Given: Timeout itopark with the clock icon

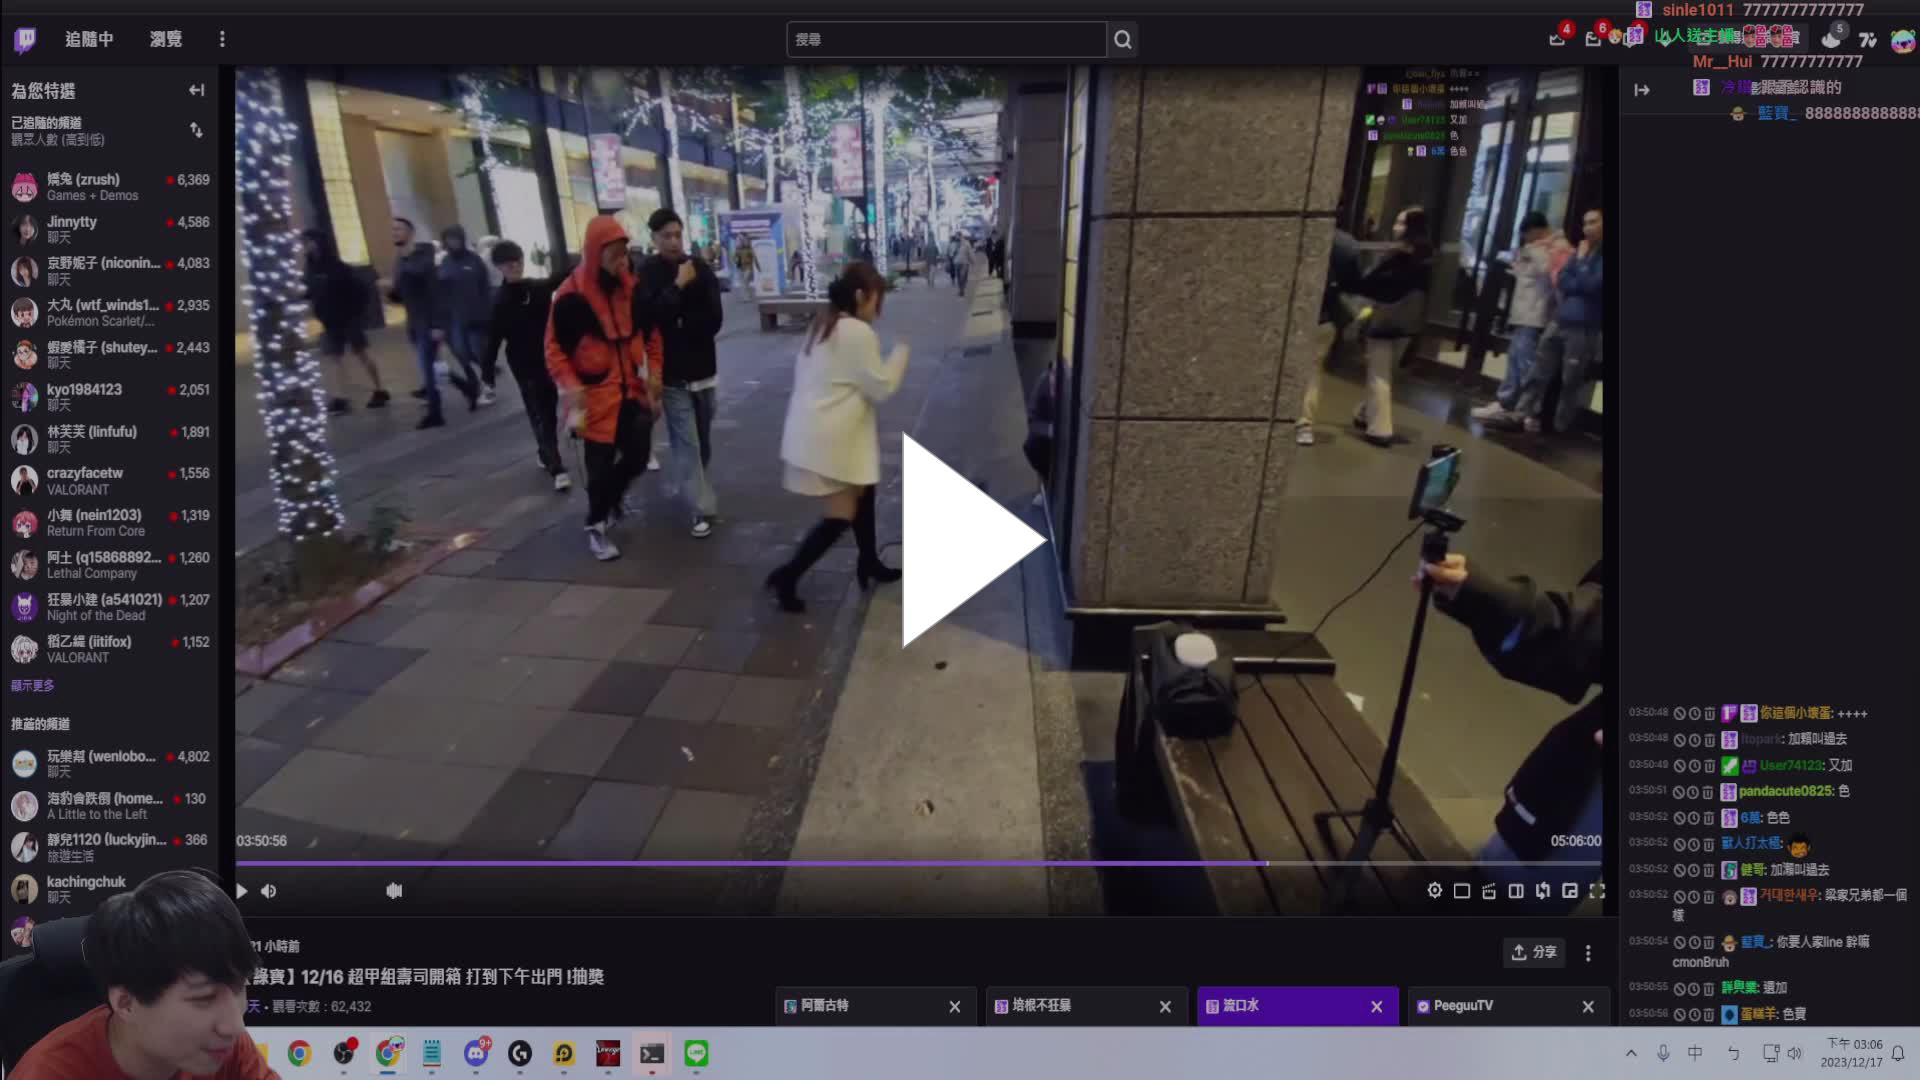Looking at the screenshot, I should point(1696,739).
